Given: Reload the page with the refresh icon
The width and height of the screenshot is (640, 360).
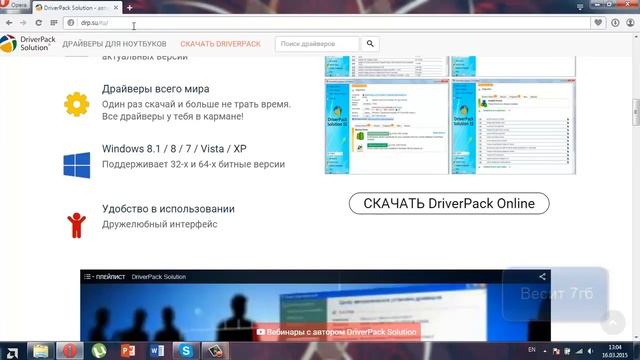Looking at the screenshot, I should coord(38,23).
